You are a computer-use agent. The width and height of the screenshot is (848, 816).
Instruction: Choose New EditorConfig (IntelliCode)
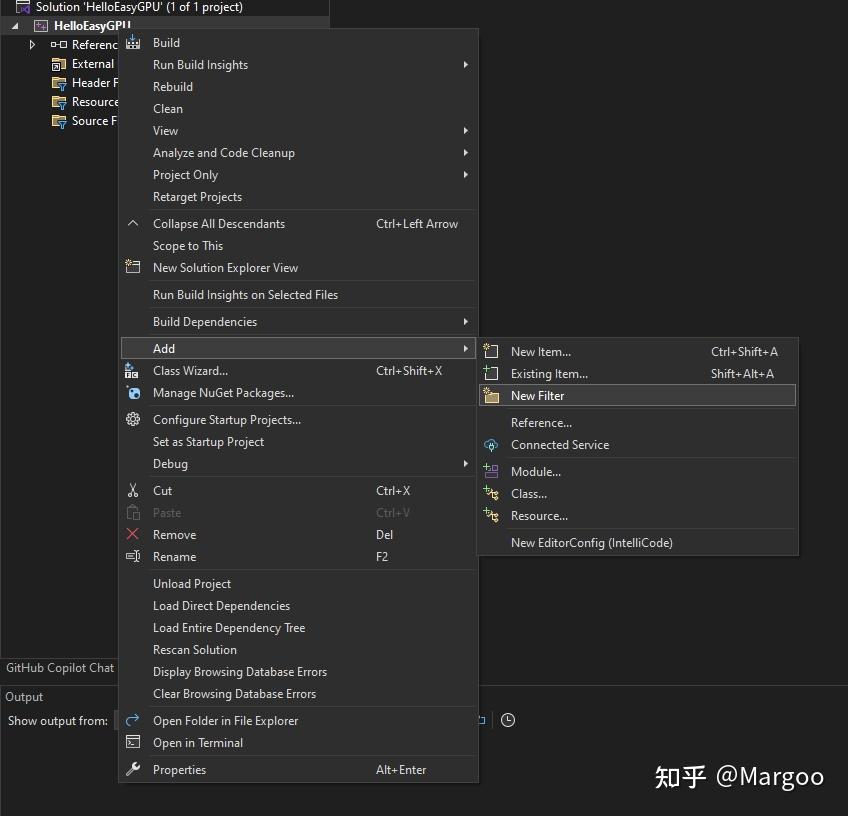[x=637, y=542]
